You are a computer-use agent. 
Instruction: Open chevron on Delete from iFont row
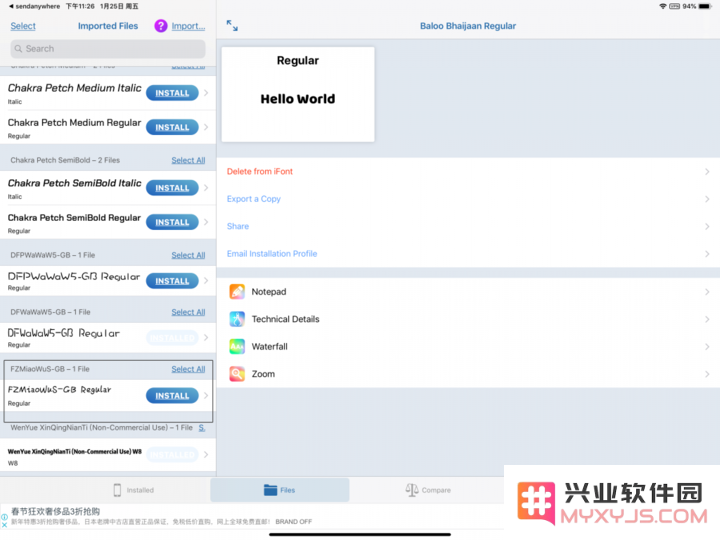(707, 172)
